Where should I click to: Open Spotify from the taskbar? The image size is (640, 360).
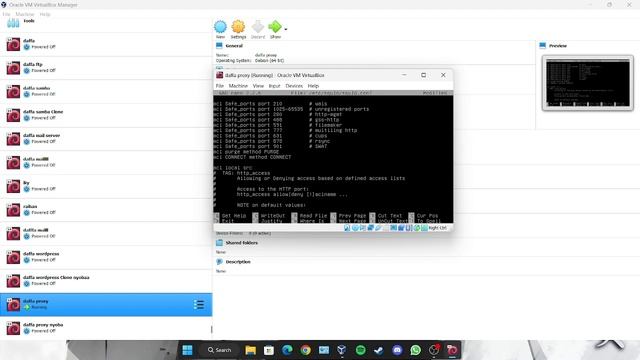pos(360,350)
